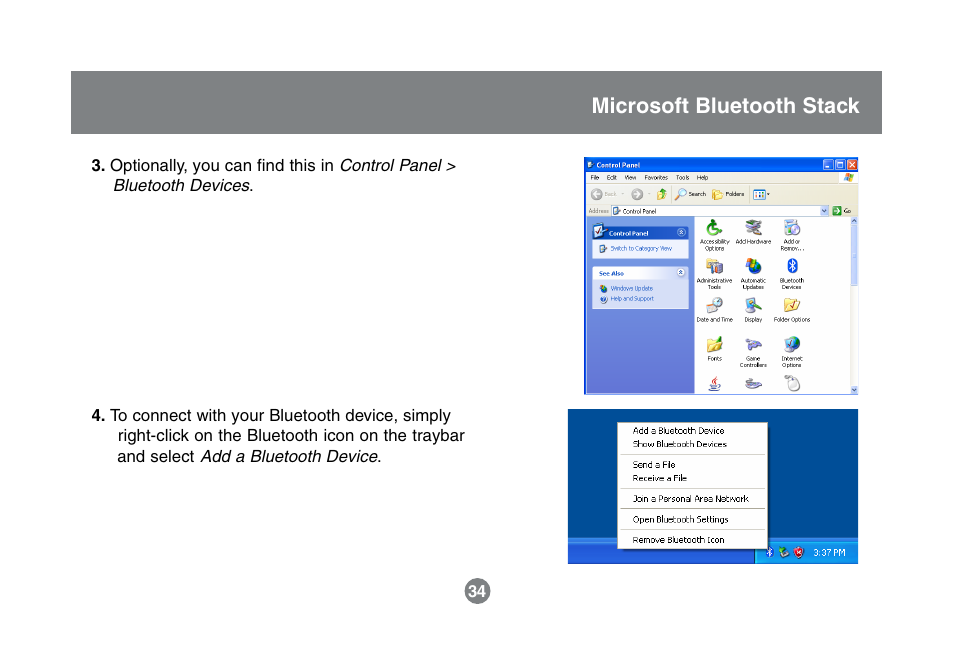Click the scrollbar up arrow in Control Panel
Screen dimensions: 954x664
coord(854,221)
